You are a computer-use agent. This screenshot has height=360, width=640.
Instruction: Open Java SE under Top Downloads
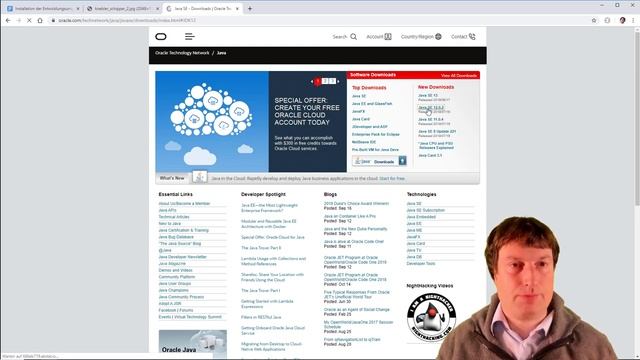click(x=359, y=96)
